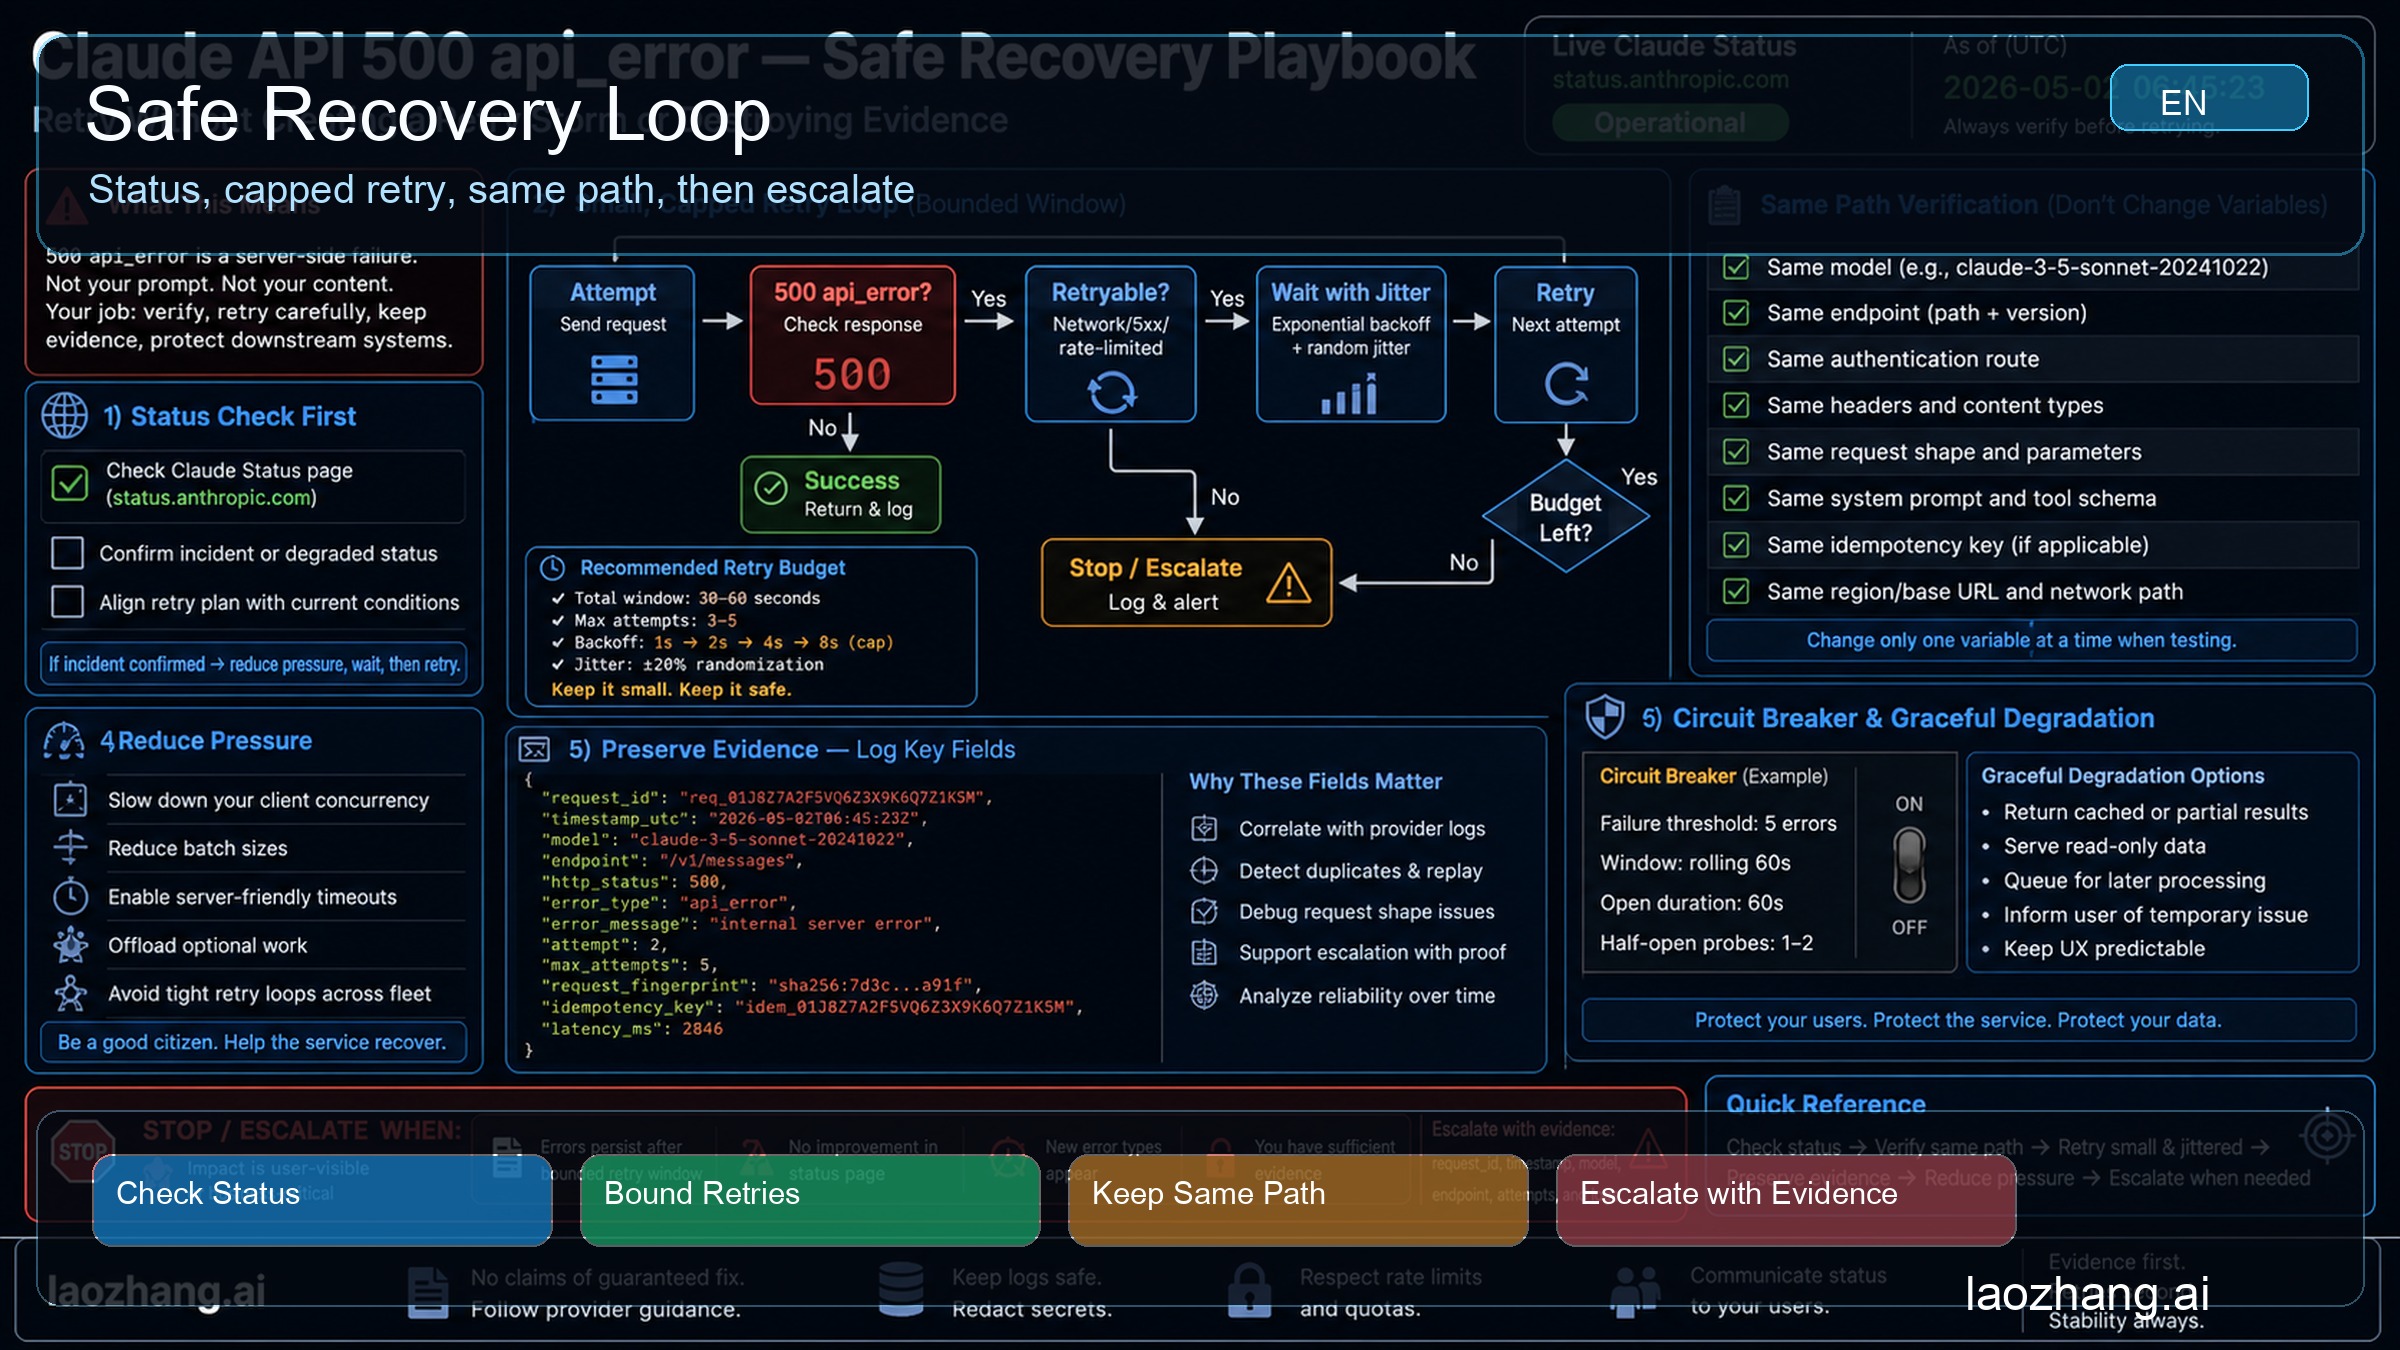Click 'If incident confirmed → reduce pressure' note

(254, 664)
